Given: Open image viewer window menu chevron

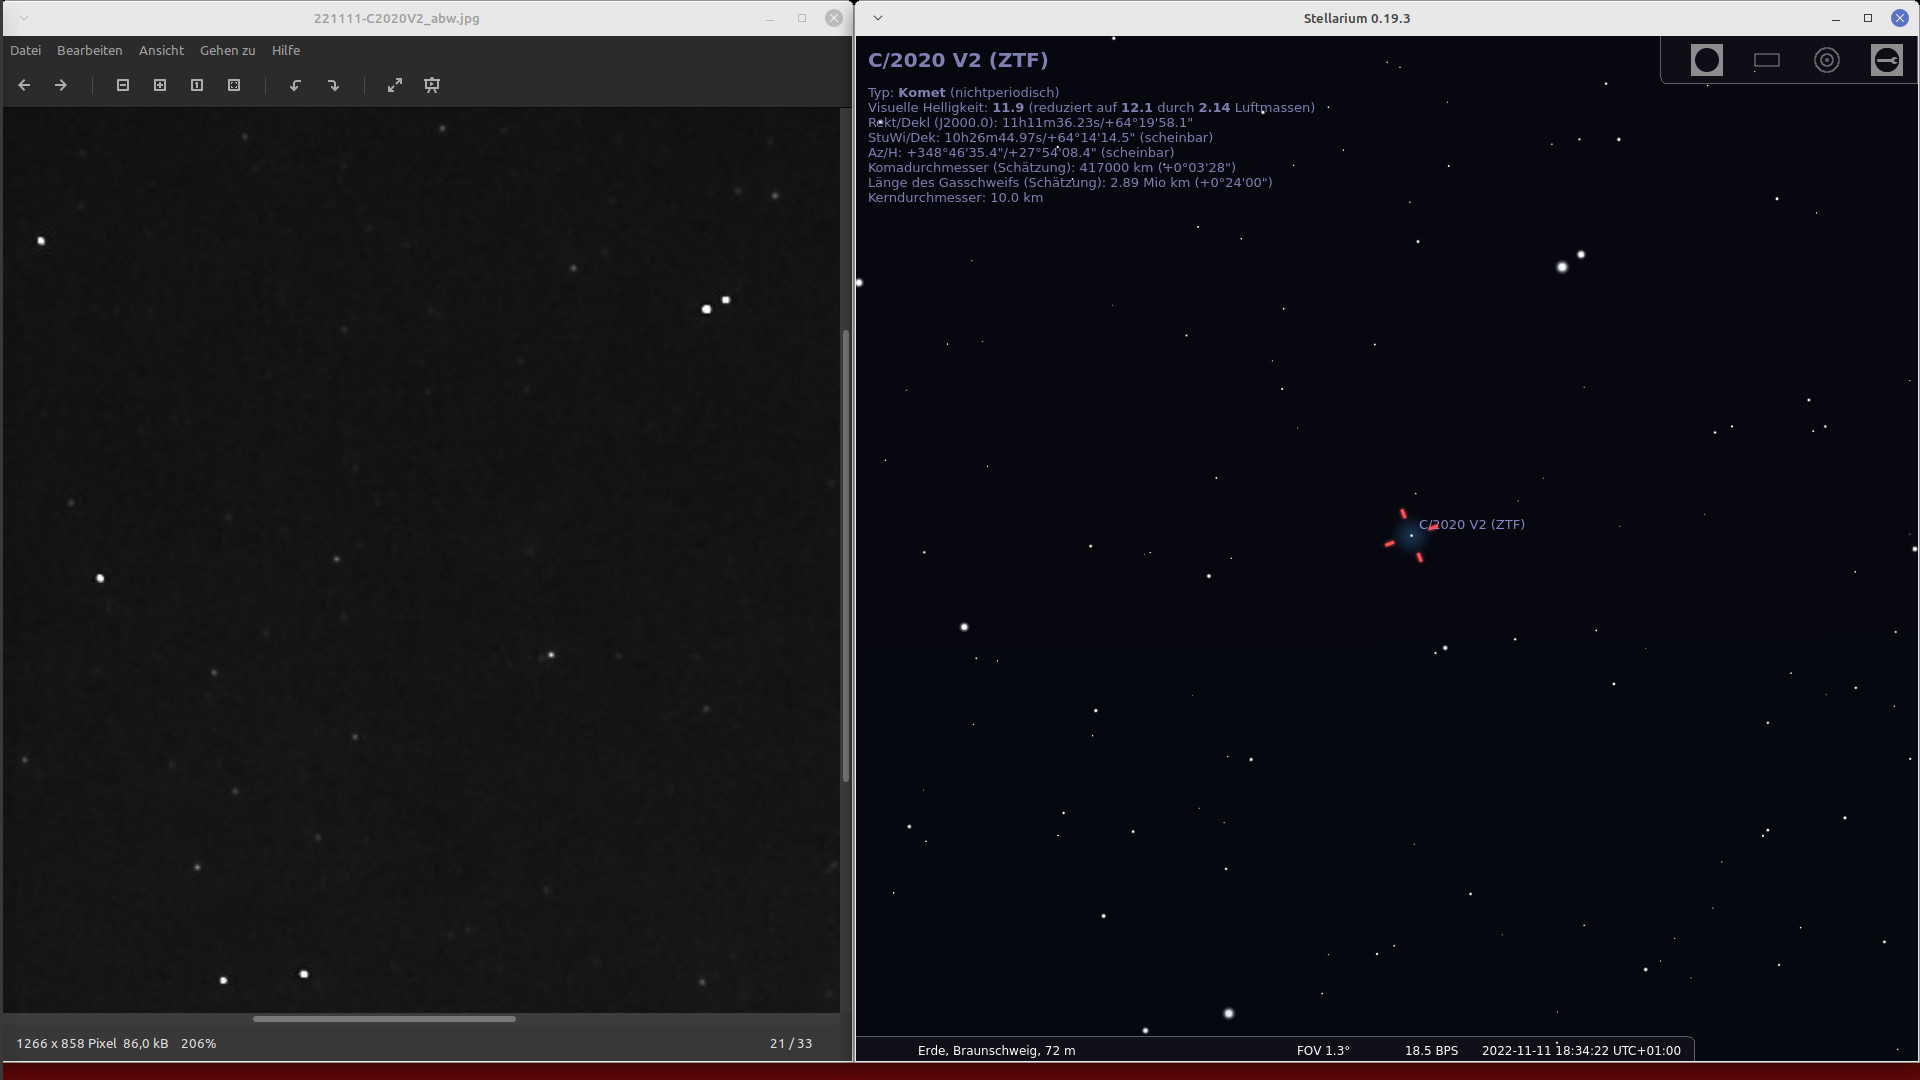Looking at the screenshot, I should [x=24, y=18].
